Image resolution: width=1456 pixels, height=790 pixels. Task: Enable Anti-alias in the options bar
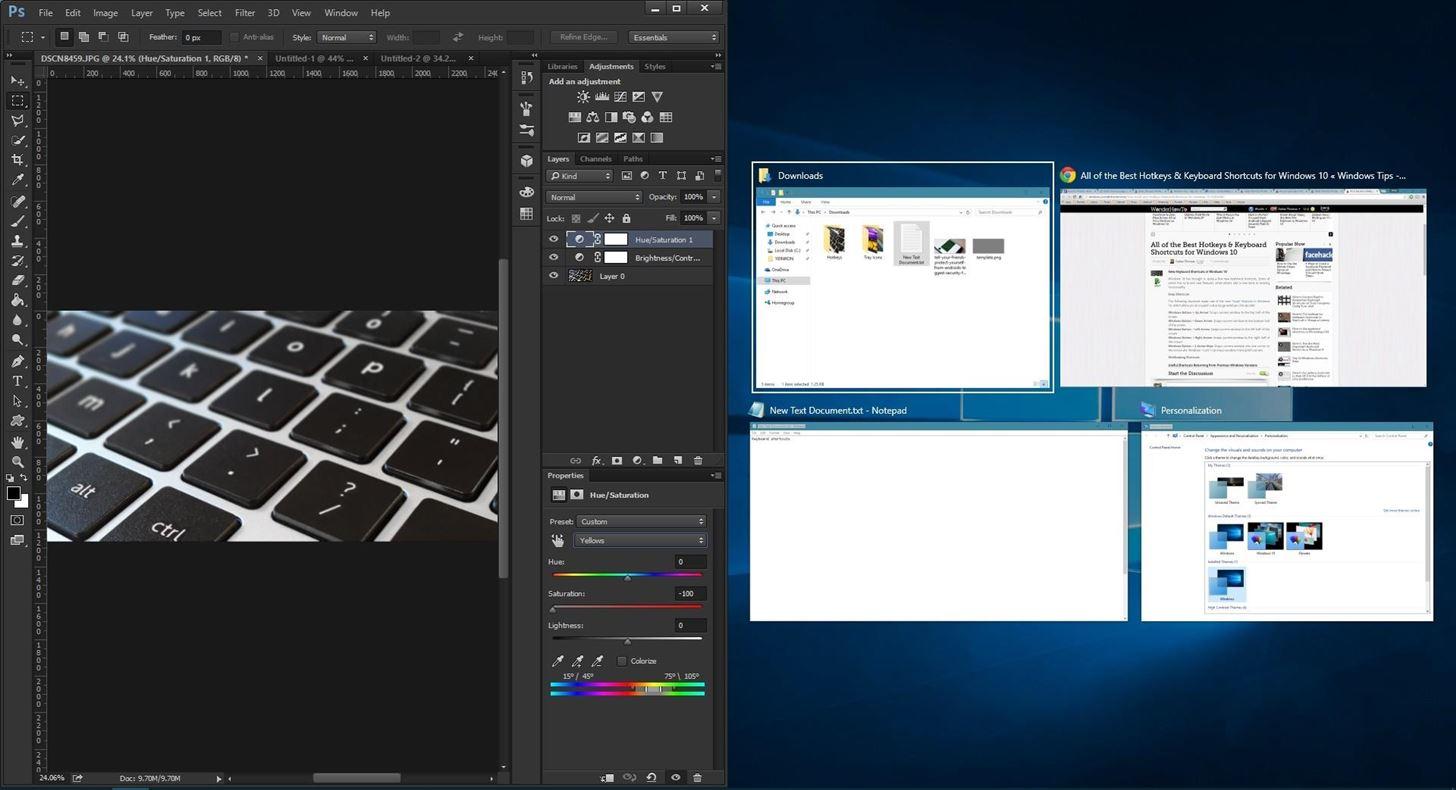click(x=237, y=37)
